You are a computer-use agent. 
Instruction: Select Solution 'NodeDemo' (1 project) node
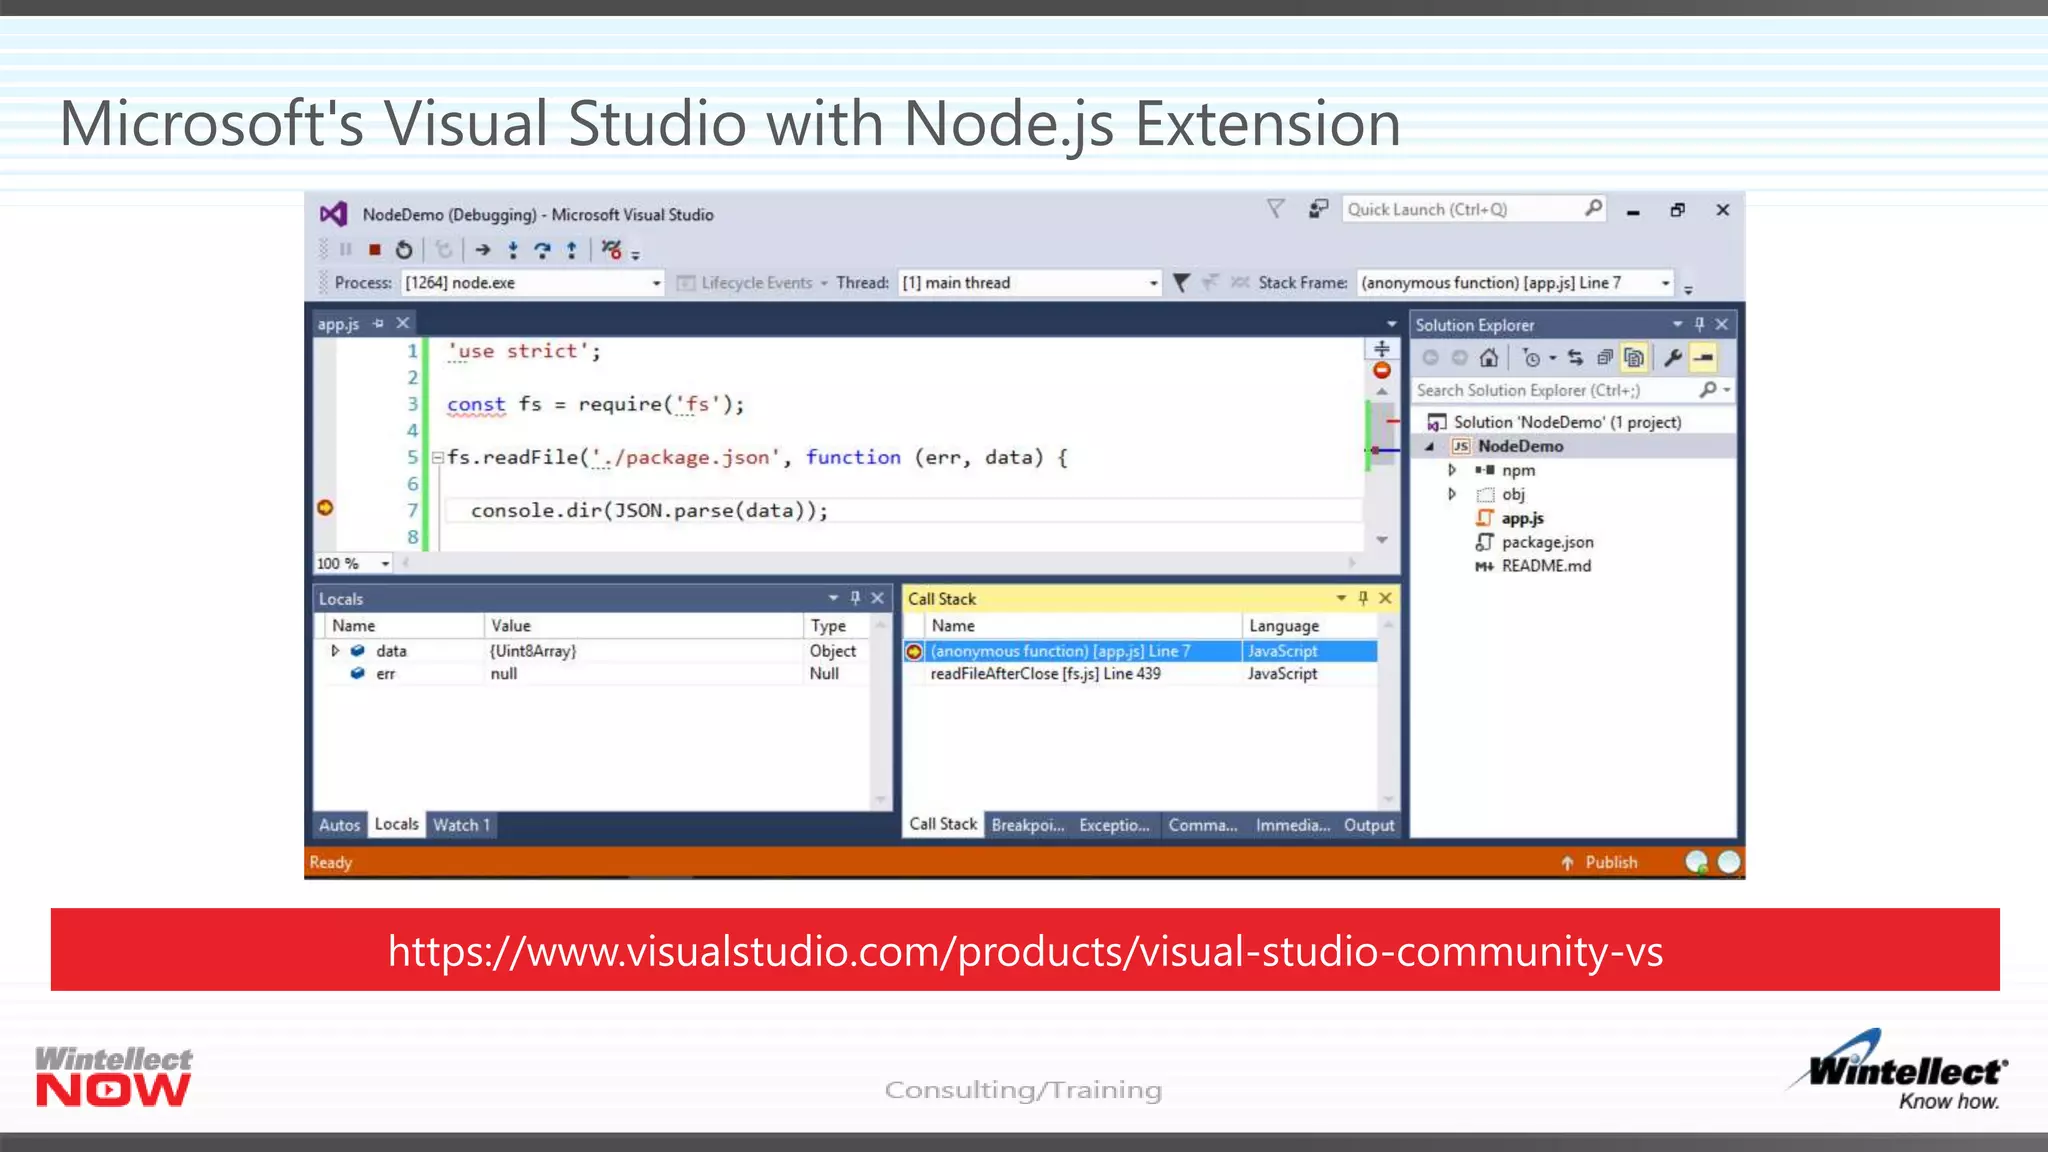tap(1567, 422)
